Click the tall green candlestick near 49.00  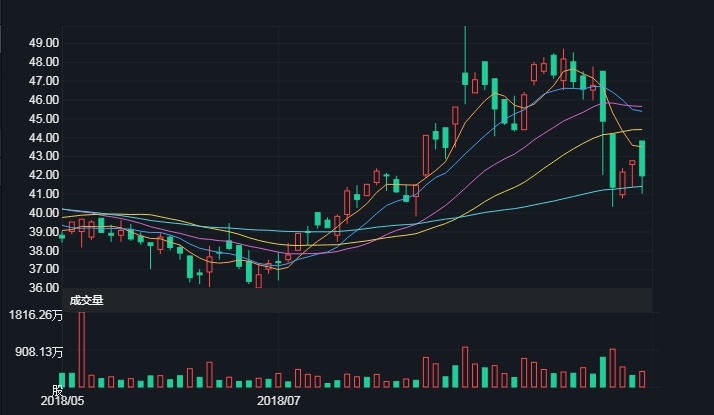[x=465, y=78]
